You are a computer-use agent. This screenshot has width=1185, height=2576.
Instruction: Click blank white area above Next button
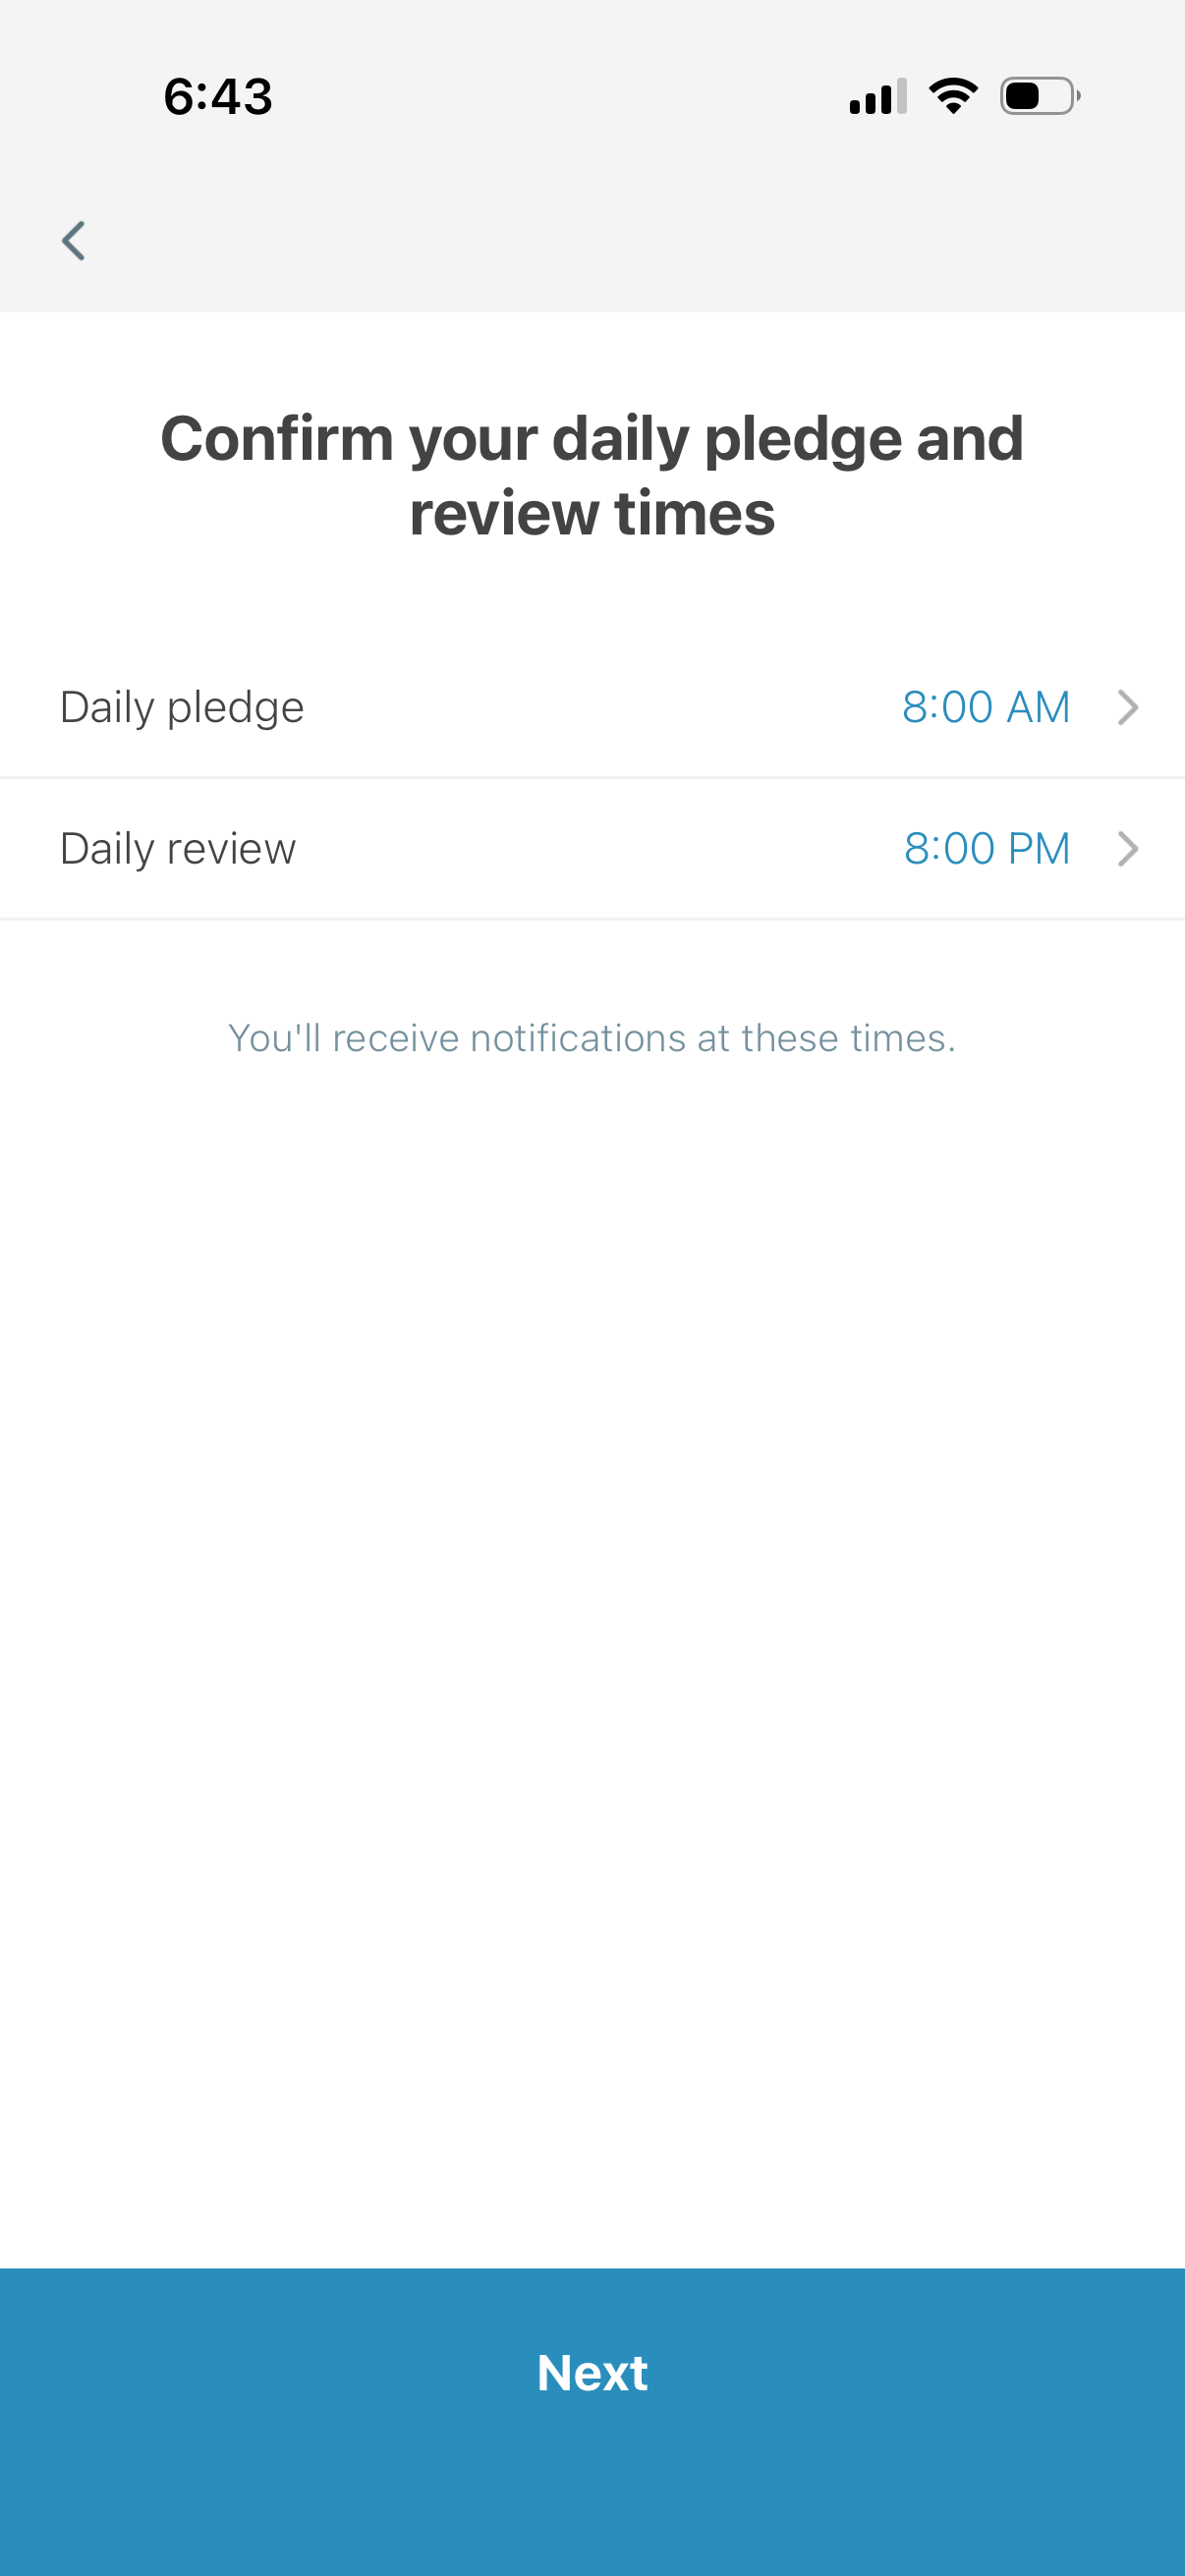click(592, 1700)
